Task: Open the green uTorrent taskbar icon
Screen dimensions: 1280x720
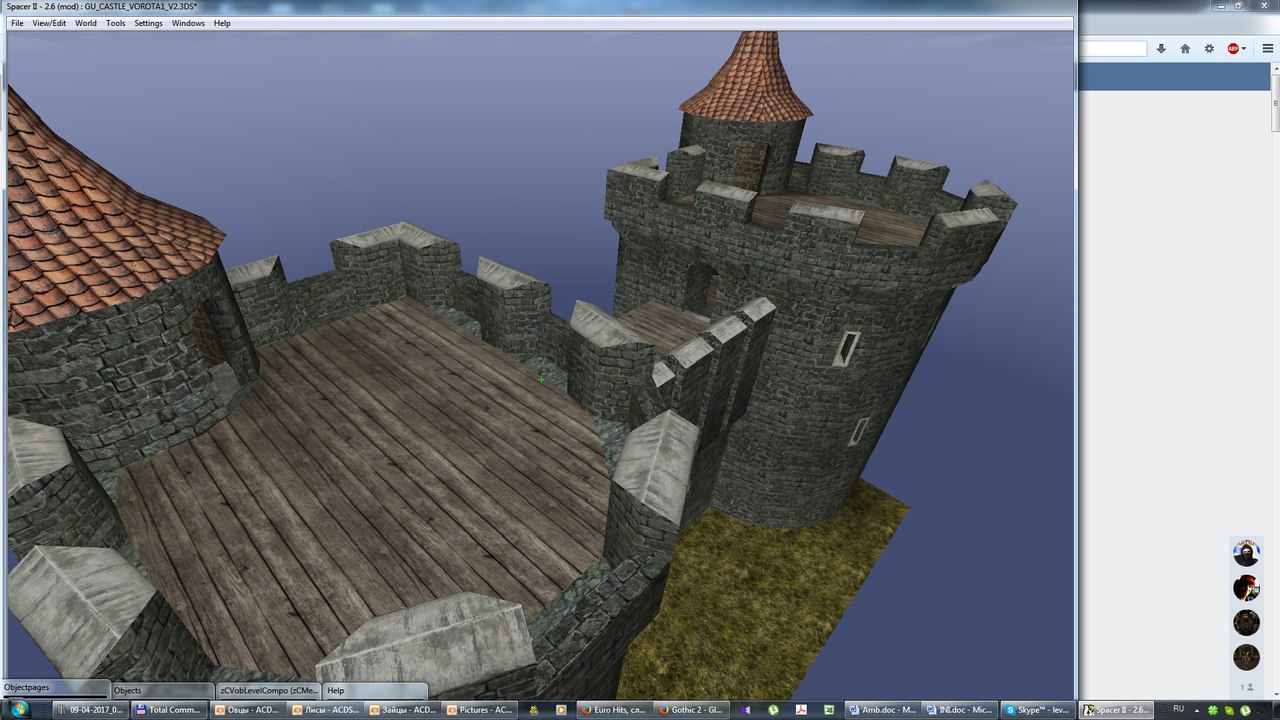Action: click(773, 710)
